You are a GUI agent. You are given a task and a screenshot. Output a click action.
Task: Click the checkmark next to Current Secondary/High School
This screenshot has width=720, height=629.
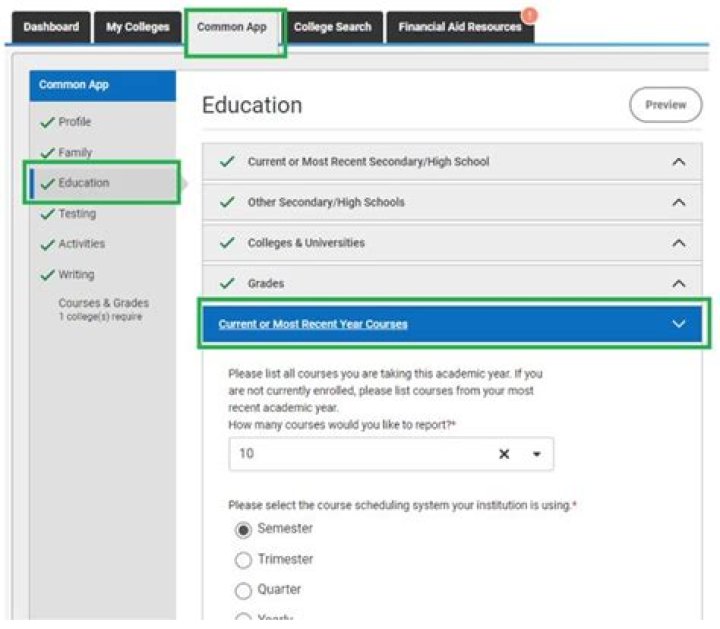[227, 162]
